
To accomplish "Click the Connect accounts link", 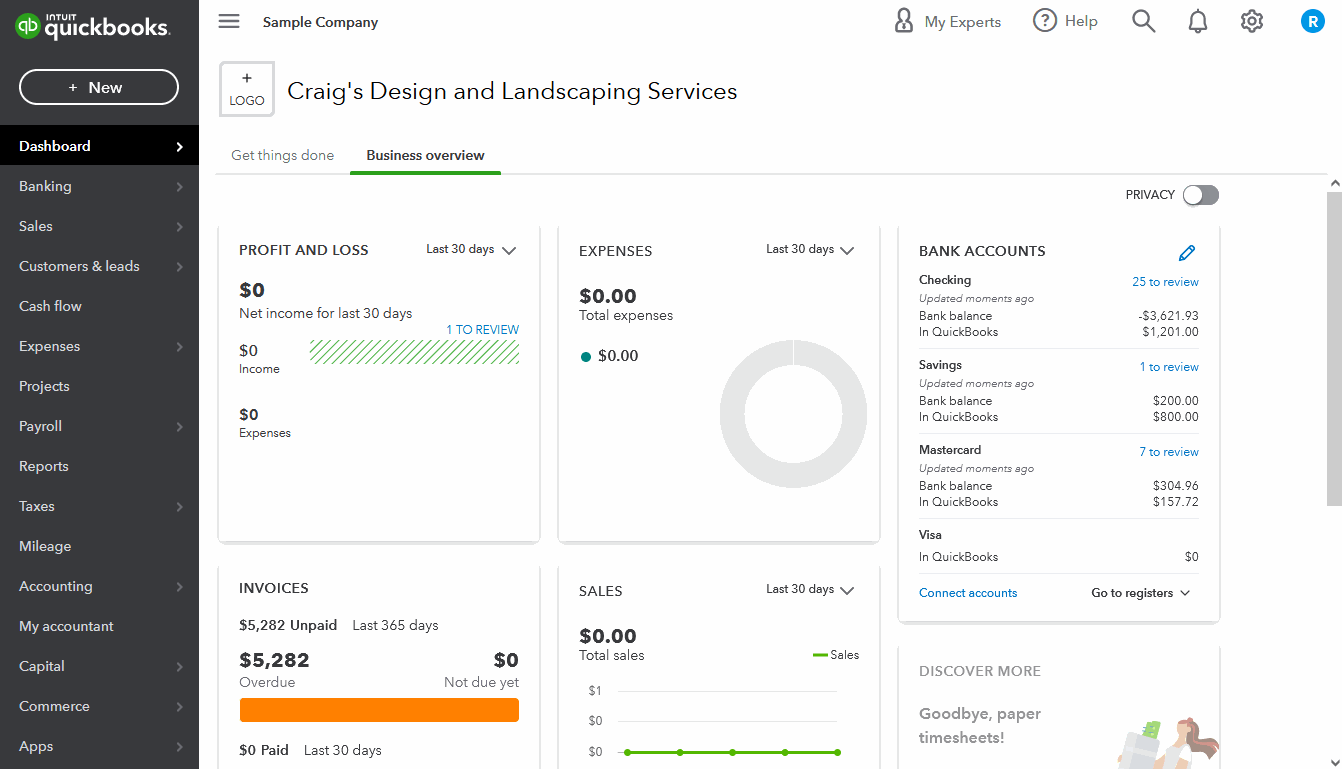I will coord(968,593).
